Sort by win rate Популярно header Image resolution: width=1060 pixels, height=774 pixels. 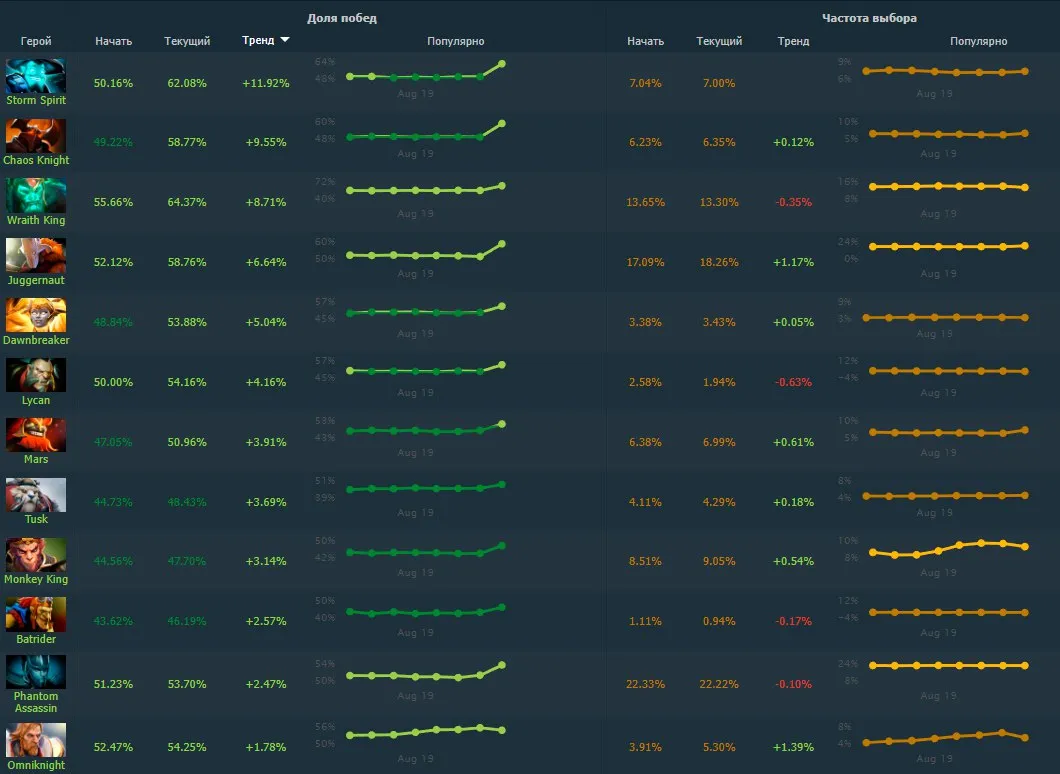[x=456, y=41]
